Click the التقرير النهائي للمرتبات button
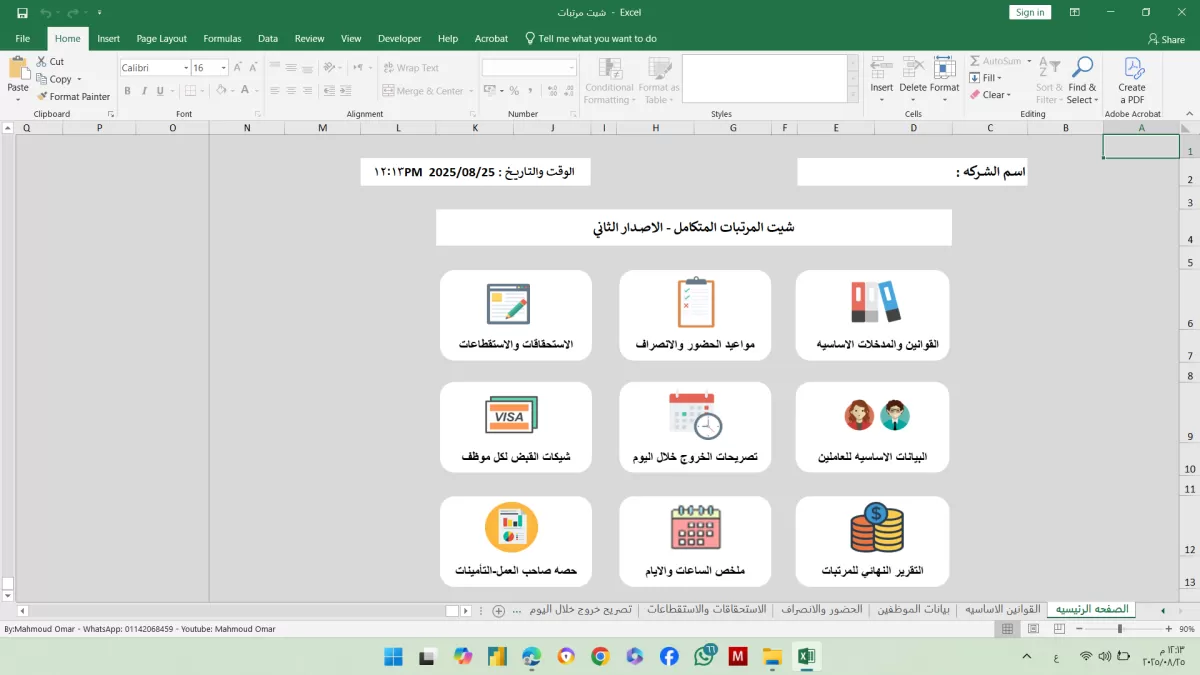The image size is (1200, 675). tap(872, 542)
